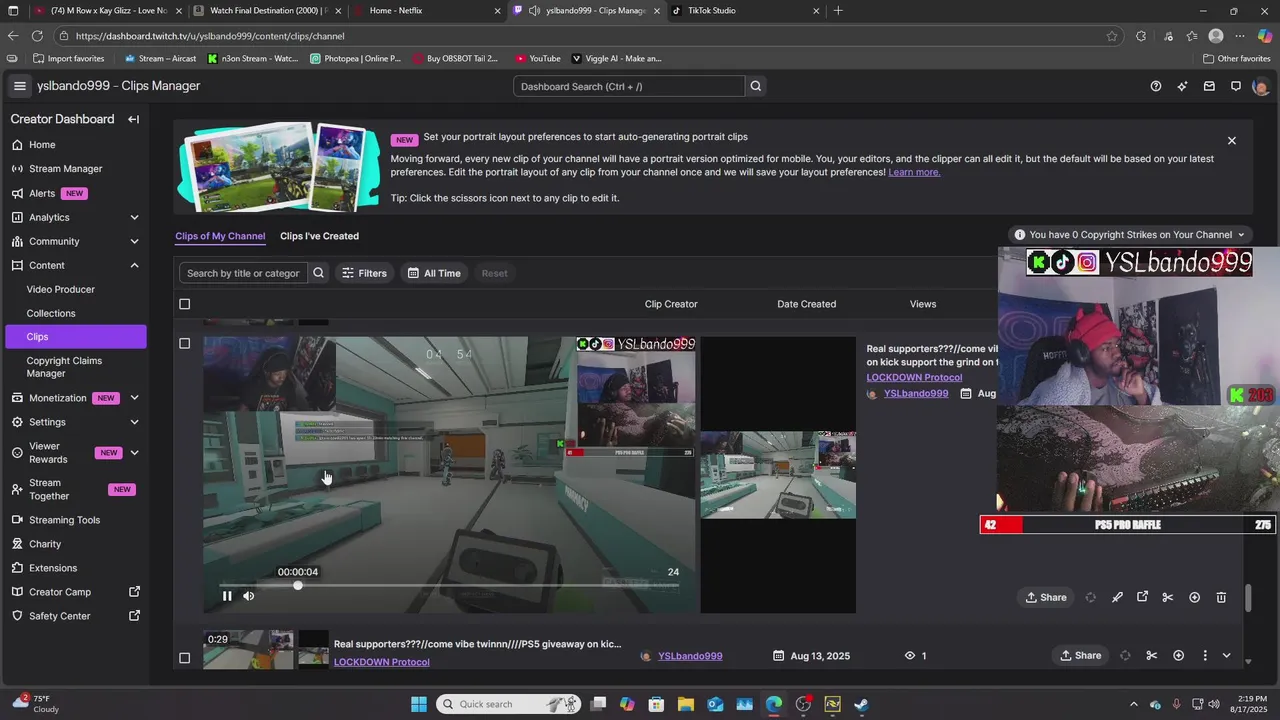The width and height of the screenshot is (1280, 720).
Task: Open browser settings and more menu
Action: (x=1240, y=36)
